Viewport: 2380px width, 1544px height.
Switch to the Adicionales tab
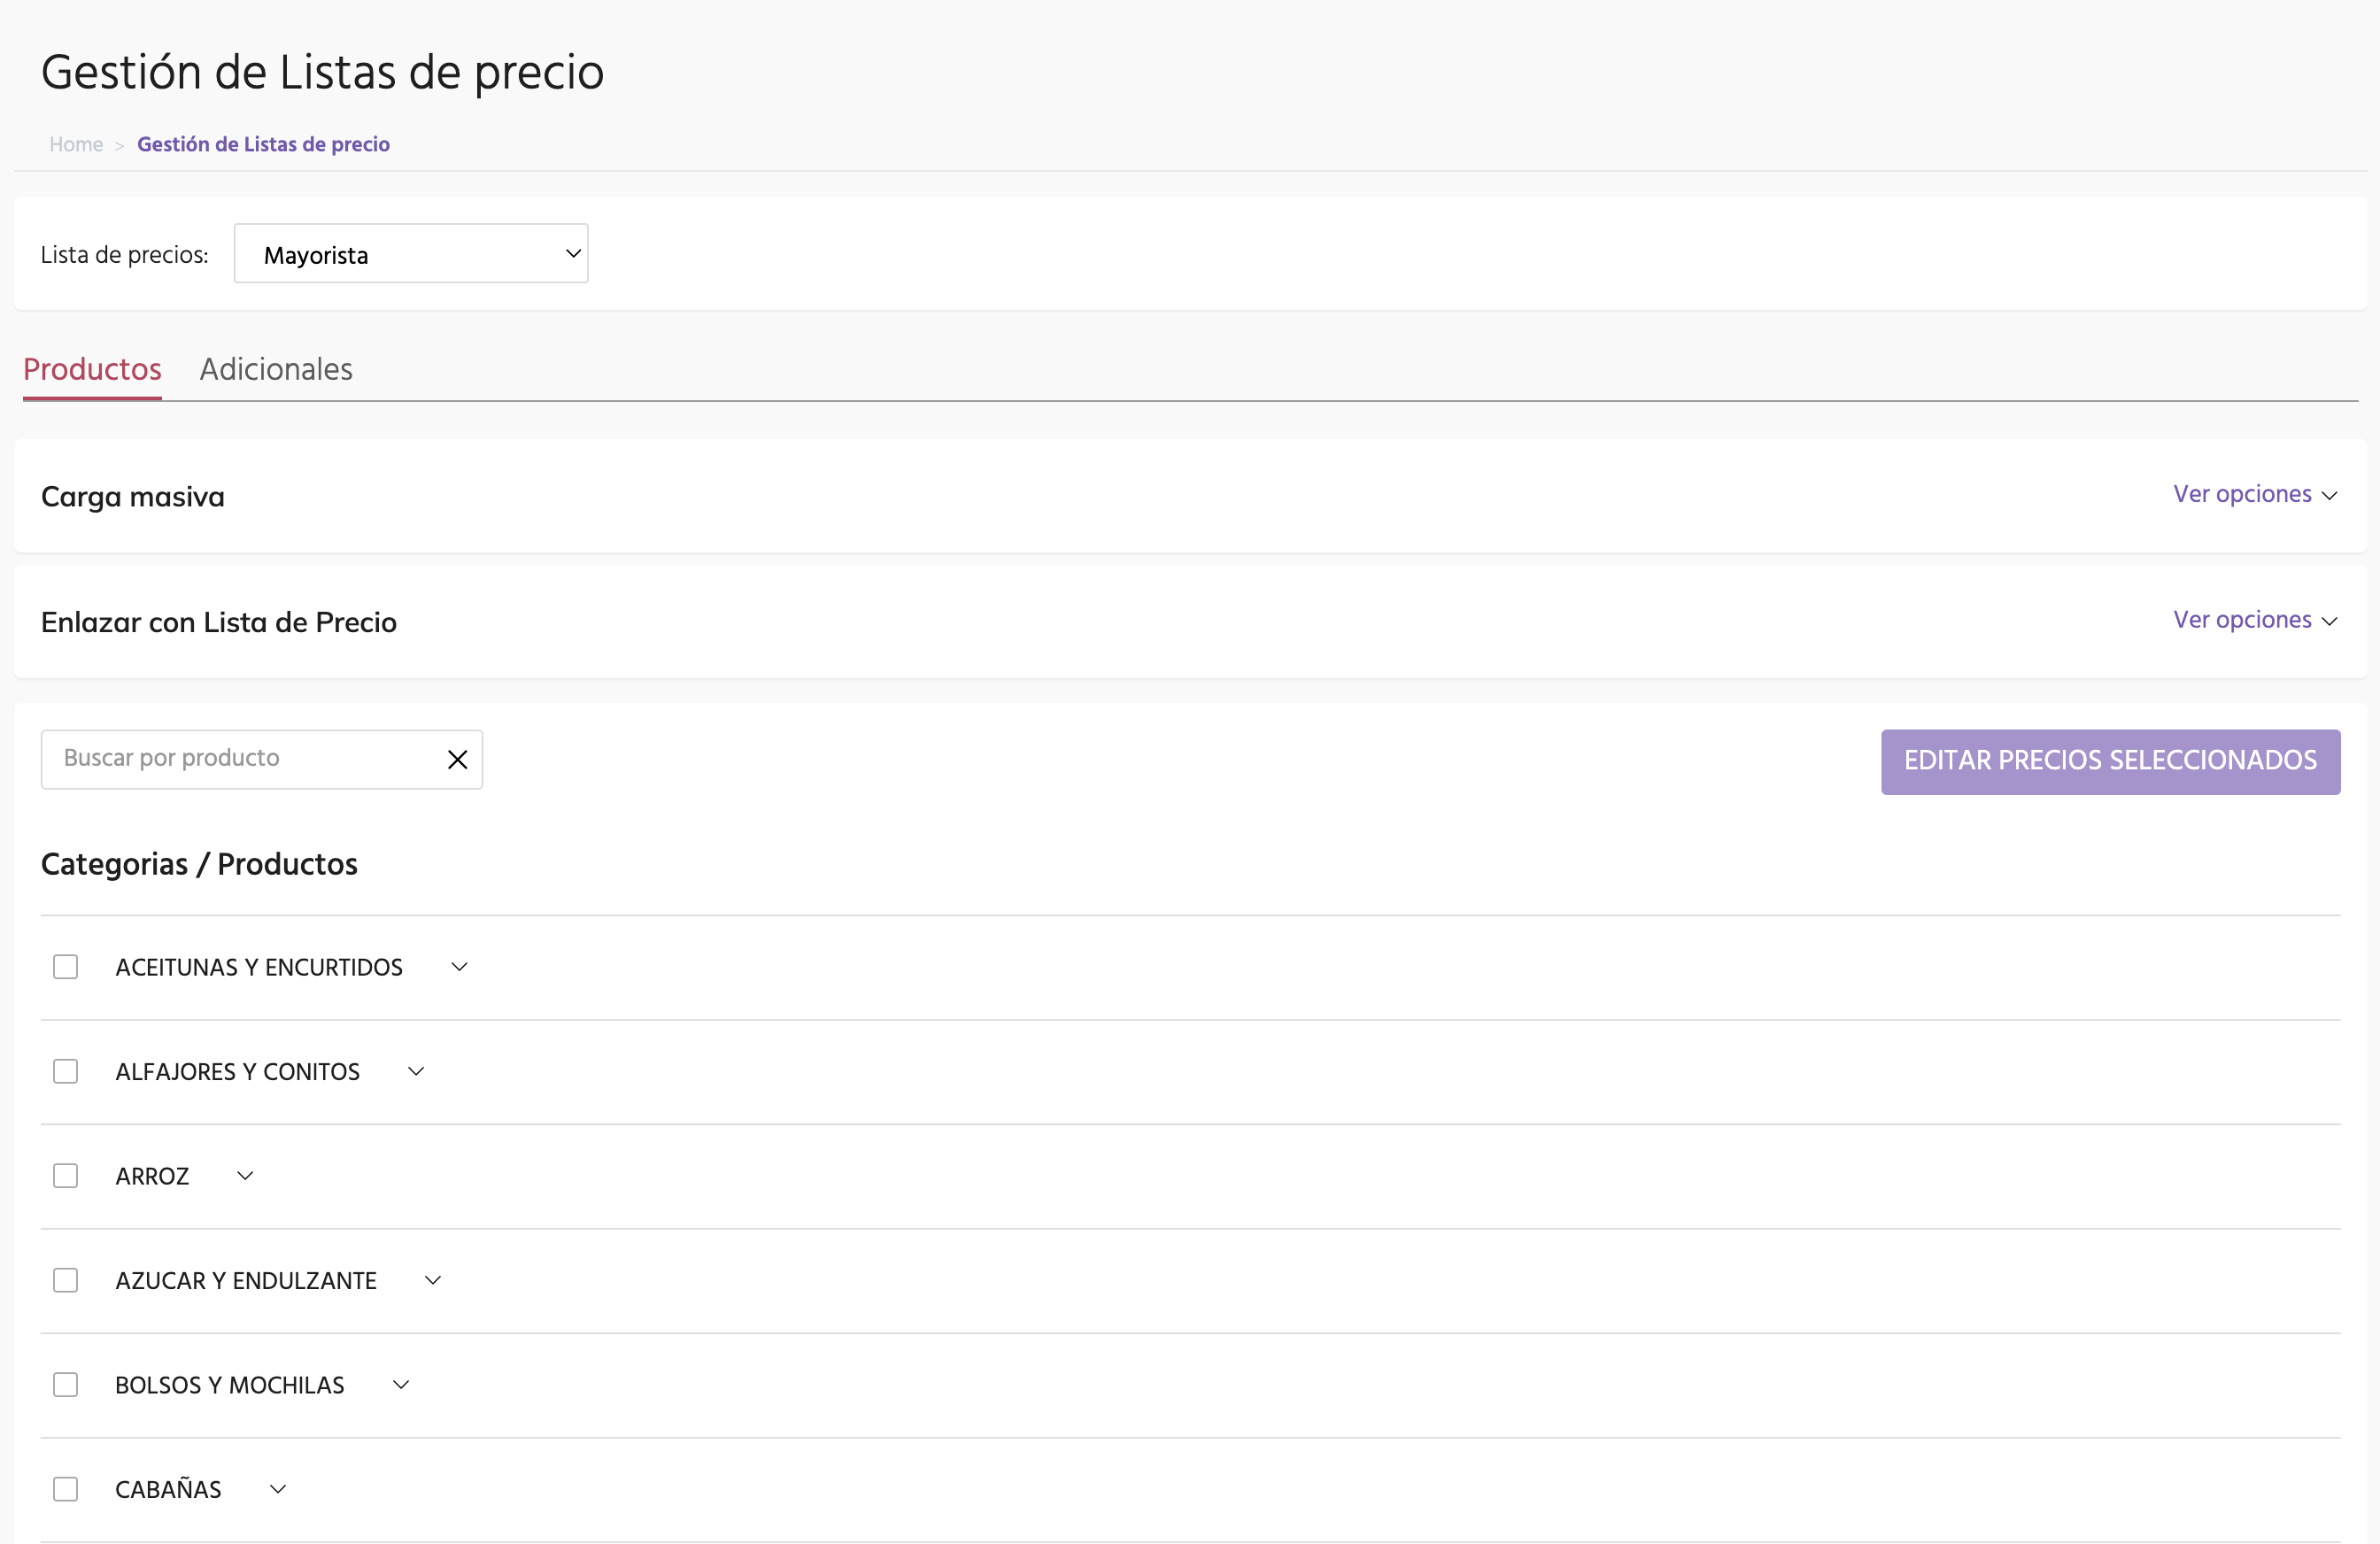pos(276,370)
